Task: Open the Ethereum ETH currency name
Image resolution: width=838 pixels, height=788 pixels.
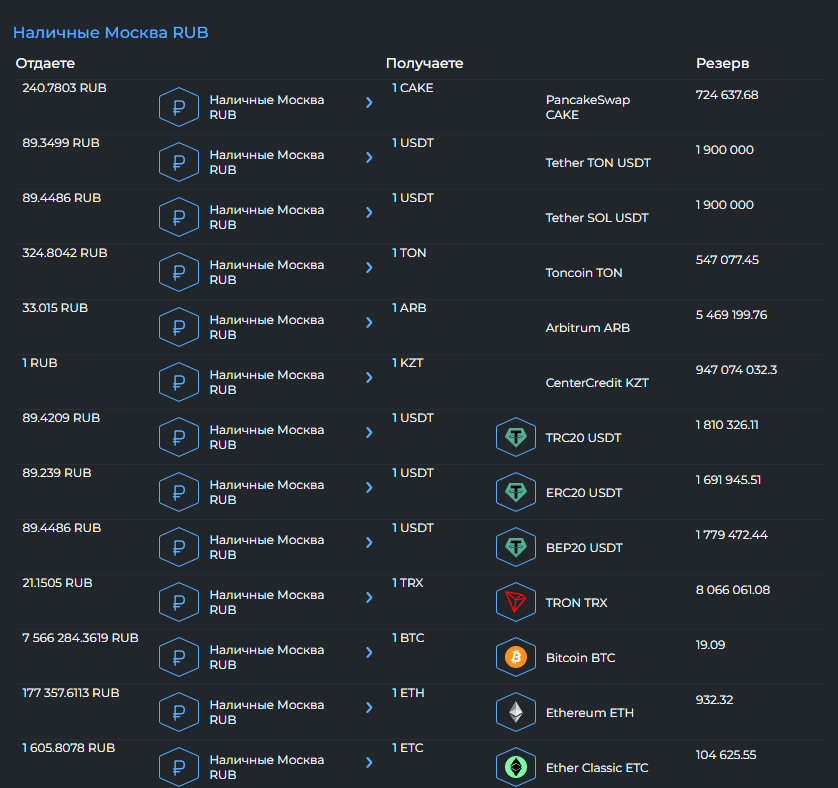Action: coord(589,713)
